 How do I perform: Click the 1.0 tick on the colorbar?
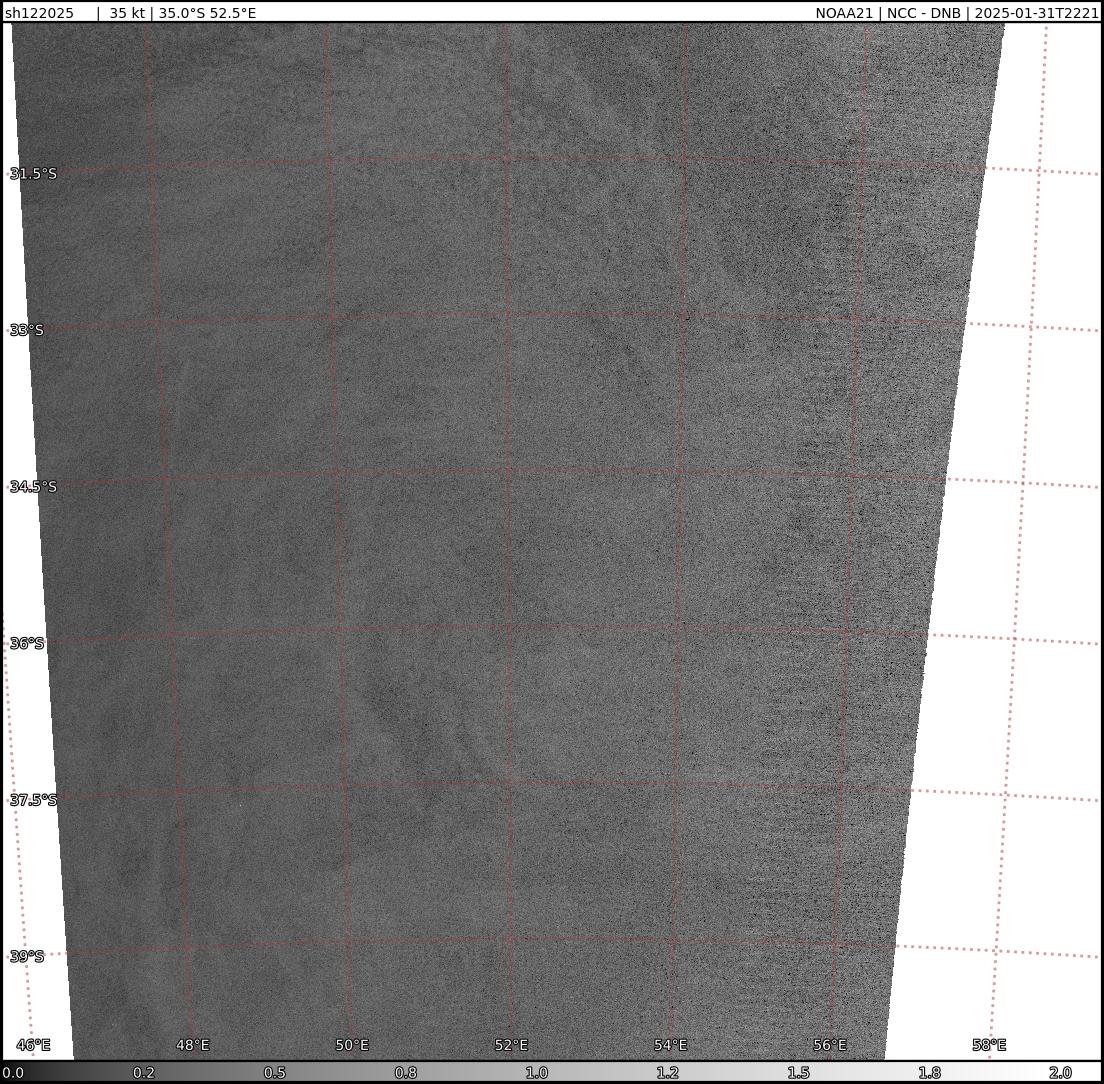point(537,1073)
